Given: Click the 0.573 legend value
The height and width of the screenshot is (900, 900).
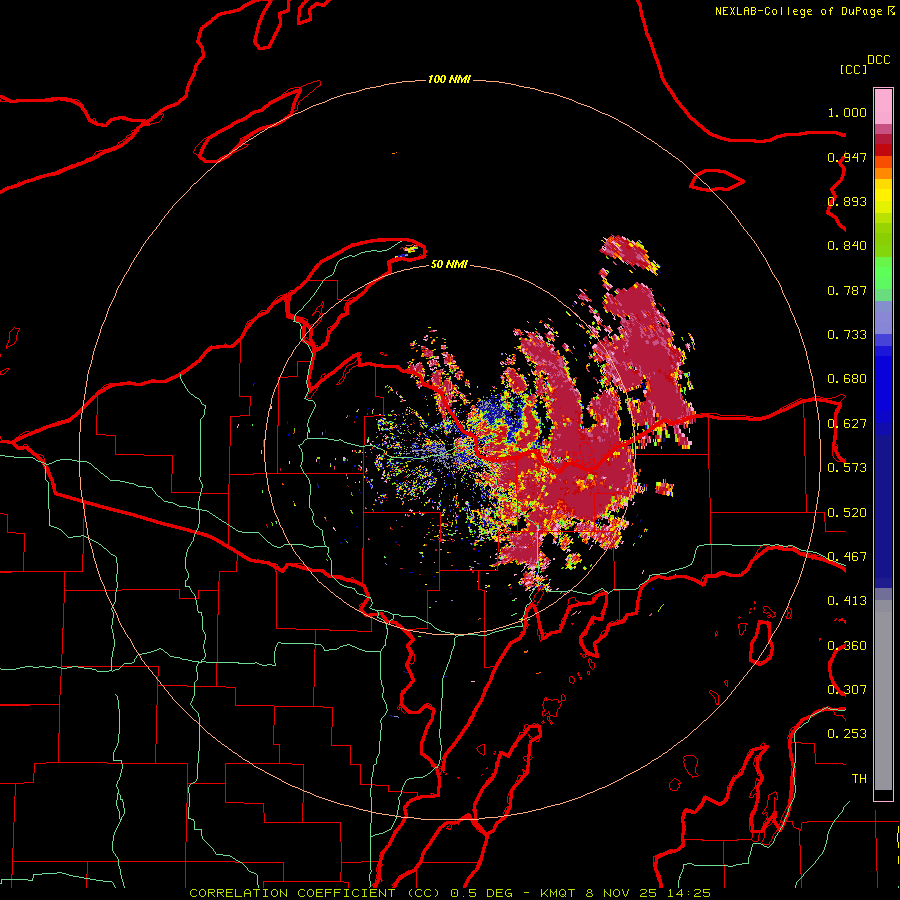Looking at the screenshot, I should 847,468.
